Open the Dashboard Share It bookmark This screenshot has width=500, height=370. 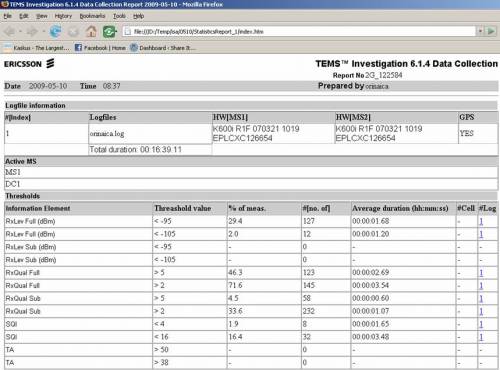pyautogui.click(x=163, y=48)
